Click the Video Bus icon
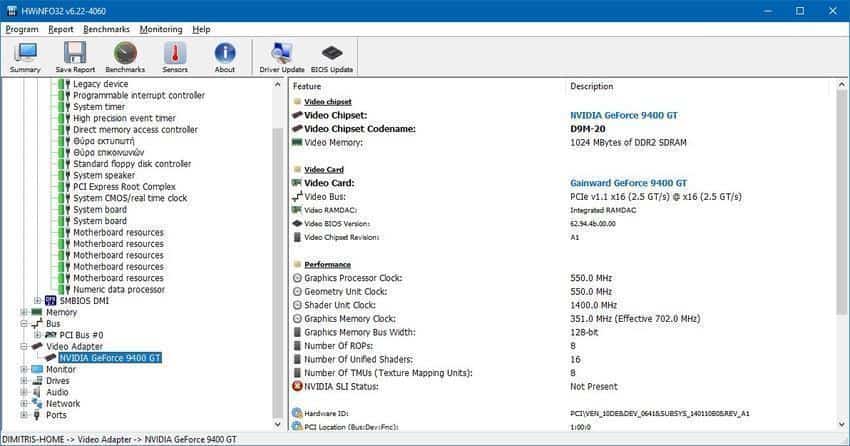Screen dimensions: 850x446 [x=297, y=197]
